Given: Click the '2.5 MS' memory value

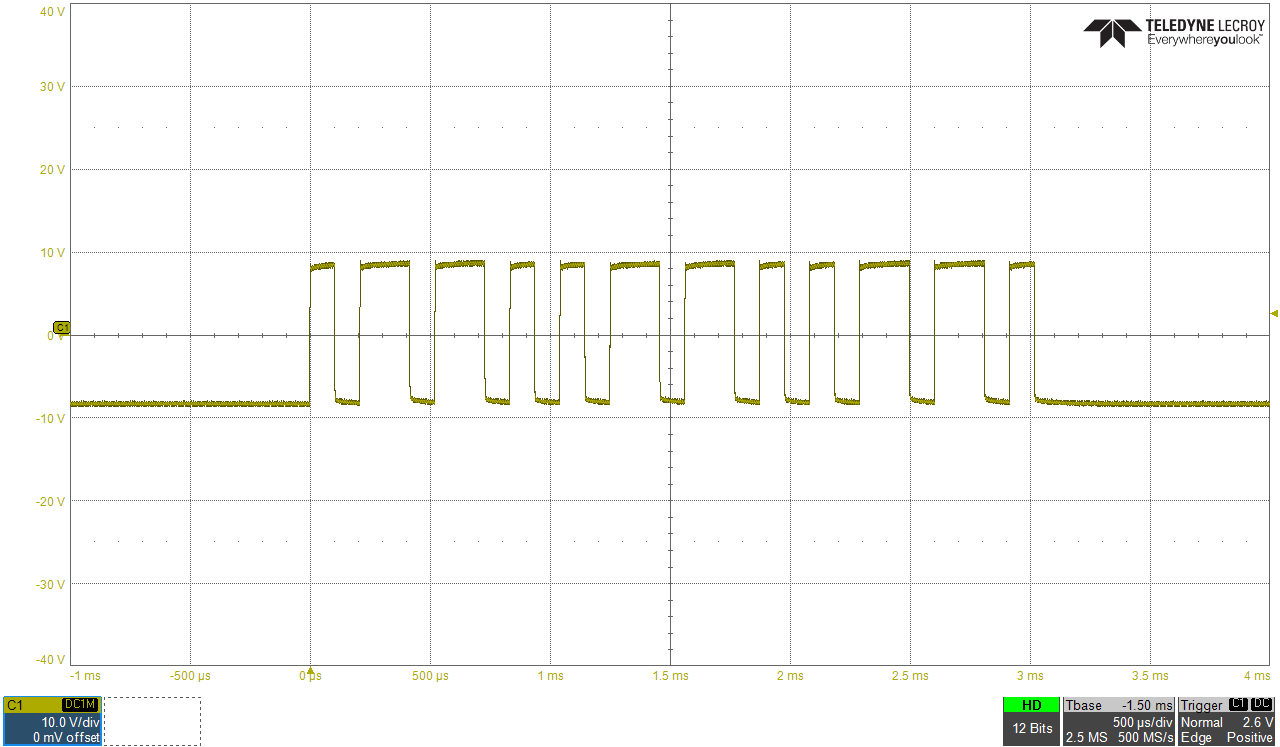Looking at the screenshot, I should [1086, 737].
